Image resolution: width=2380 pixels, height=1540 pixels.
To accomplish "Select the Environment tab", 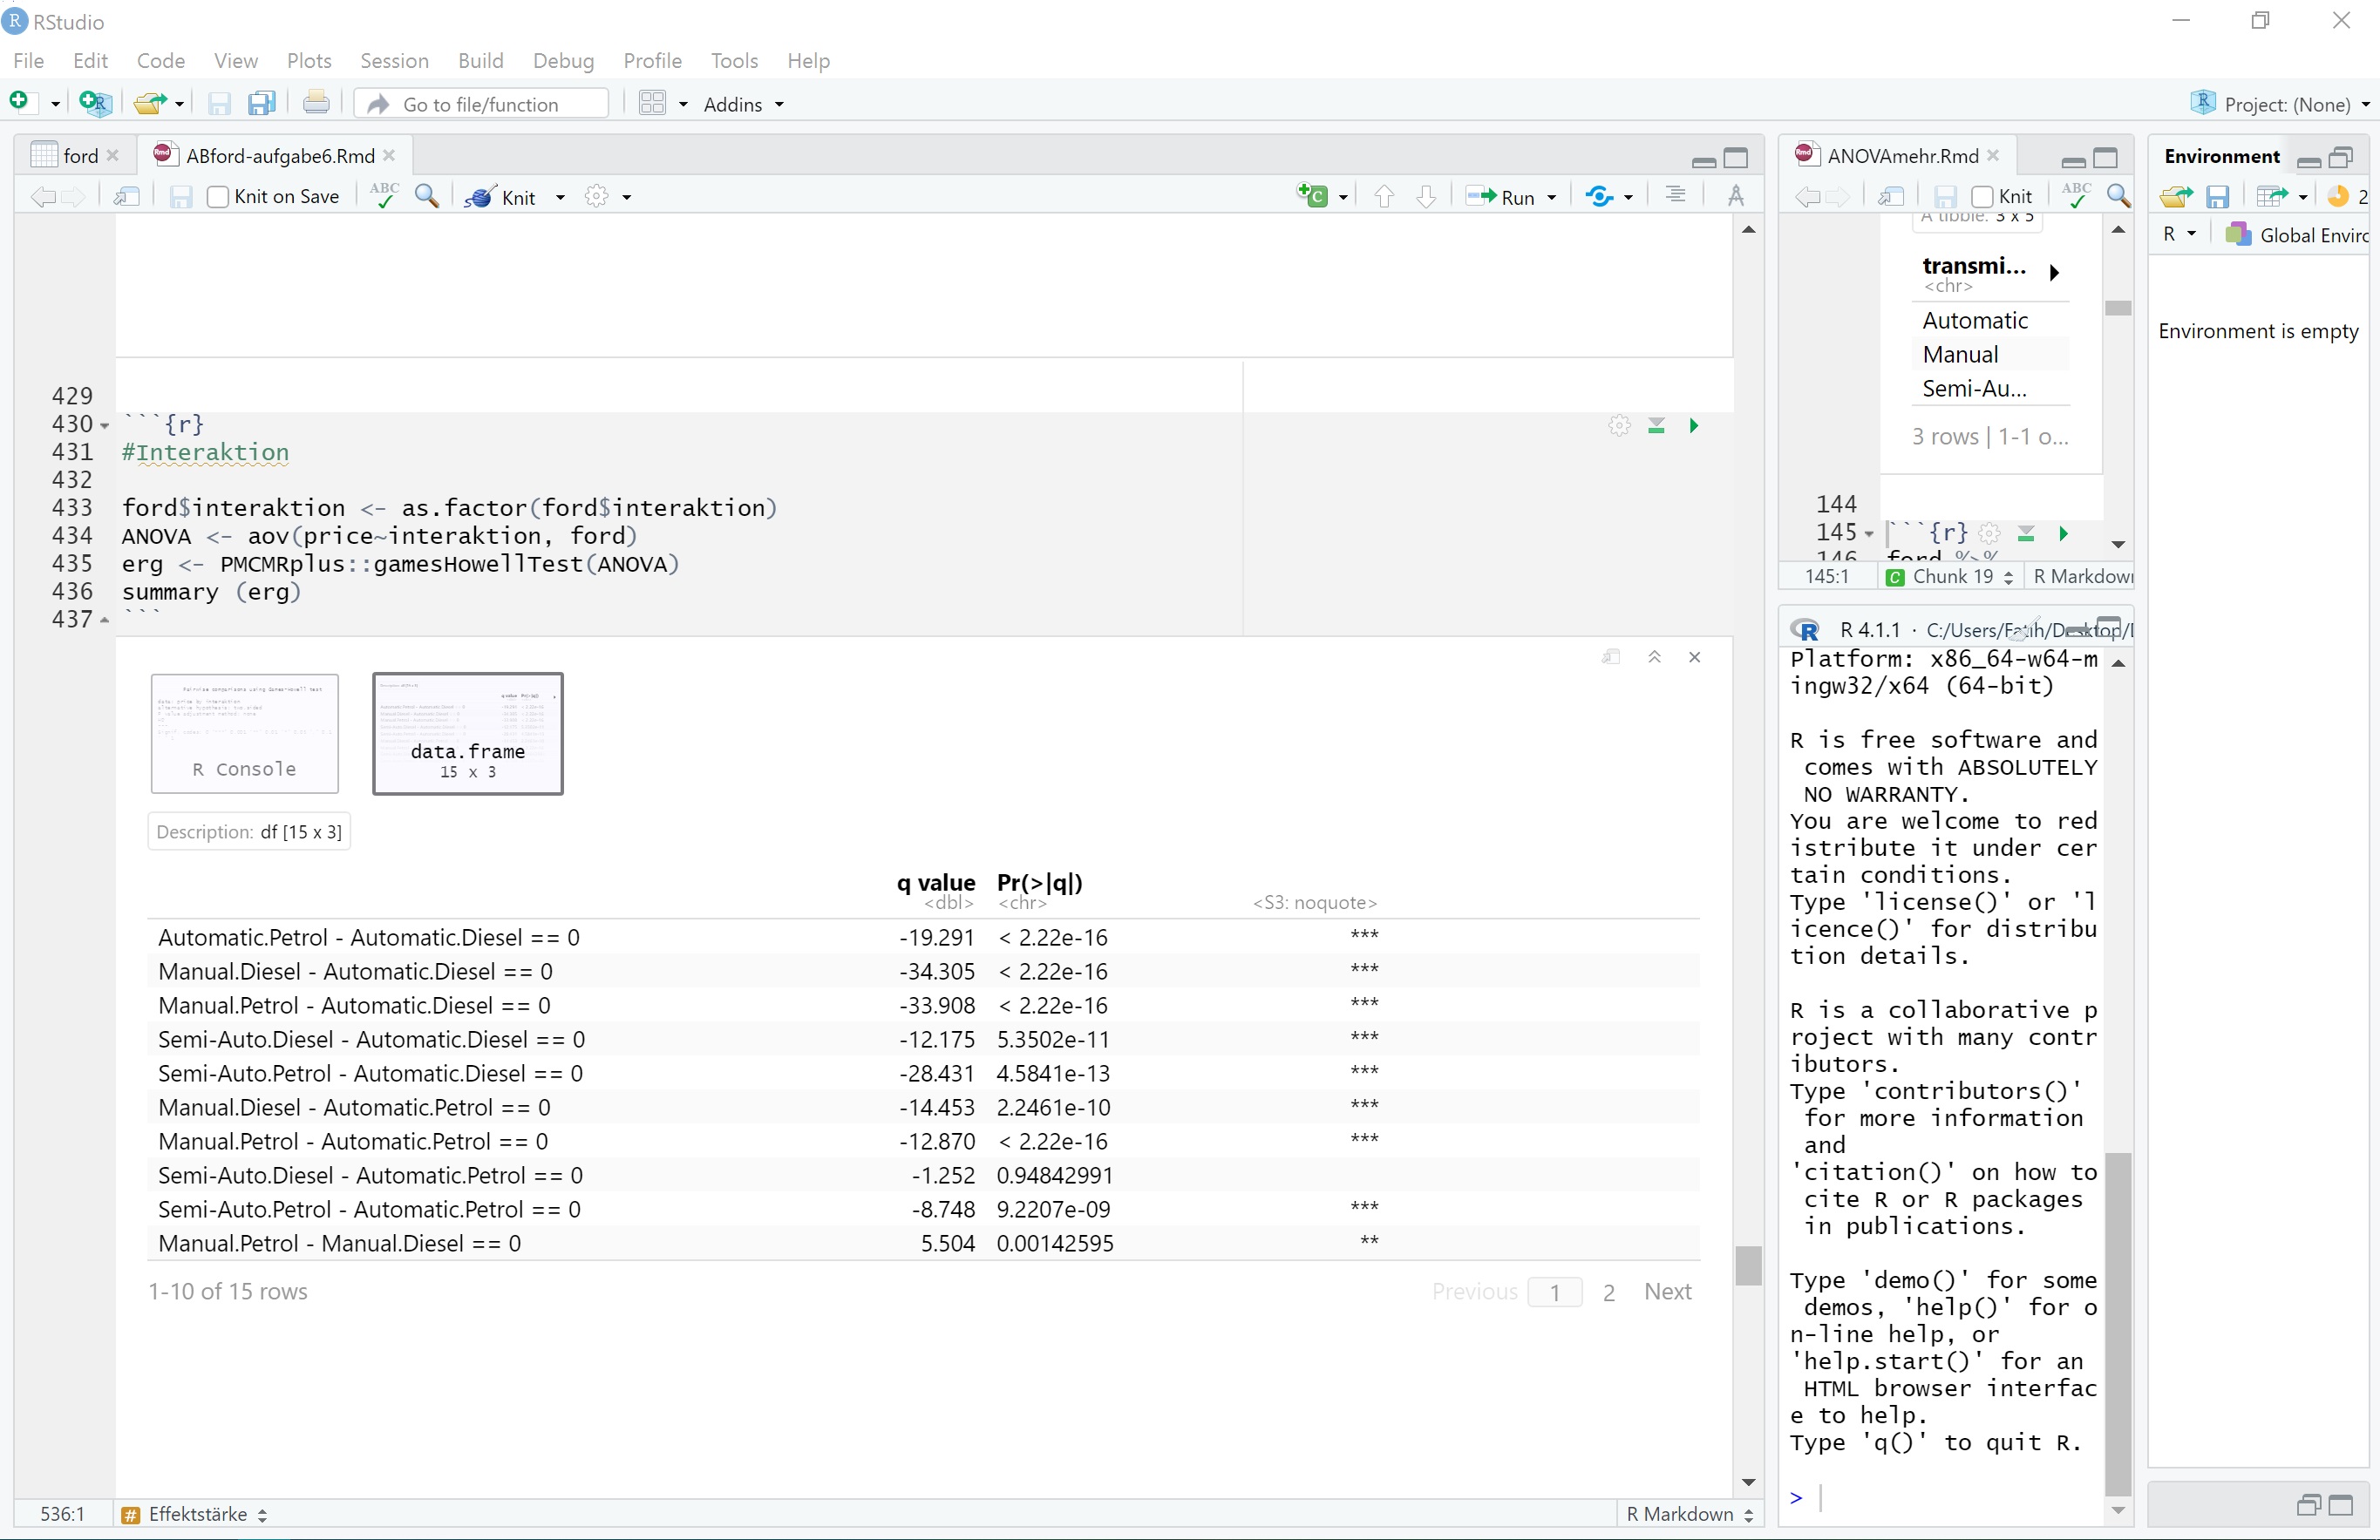I will [x=2221, y=156].
